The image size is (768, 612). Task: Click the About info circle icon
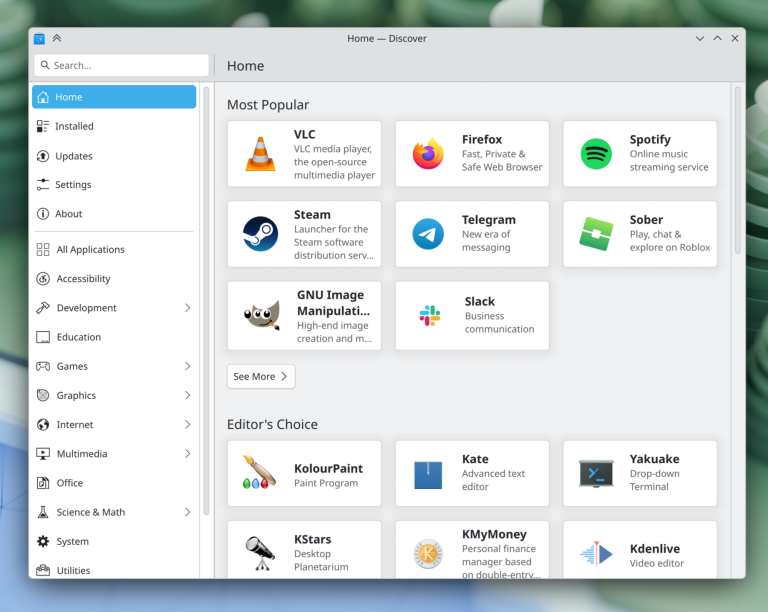pyautogui.click(x=43, y=214)
